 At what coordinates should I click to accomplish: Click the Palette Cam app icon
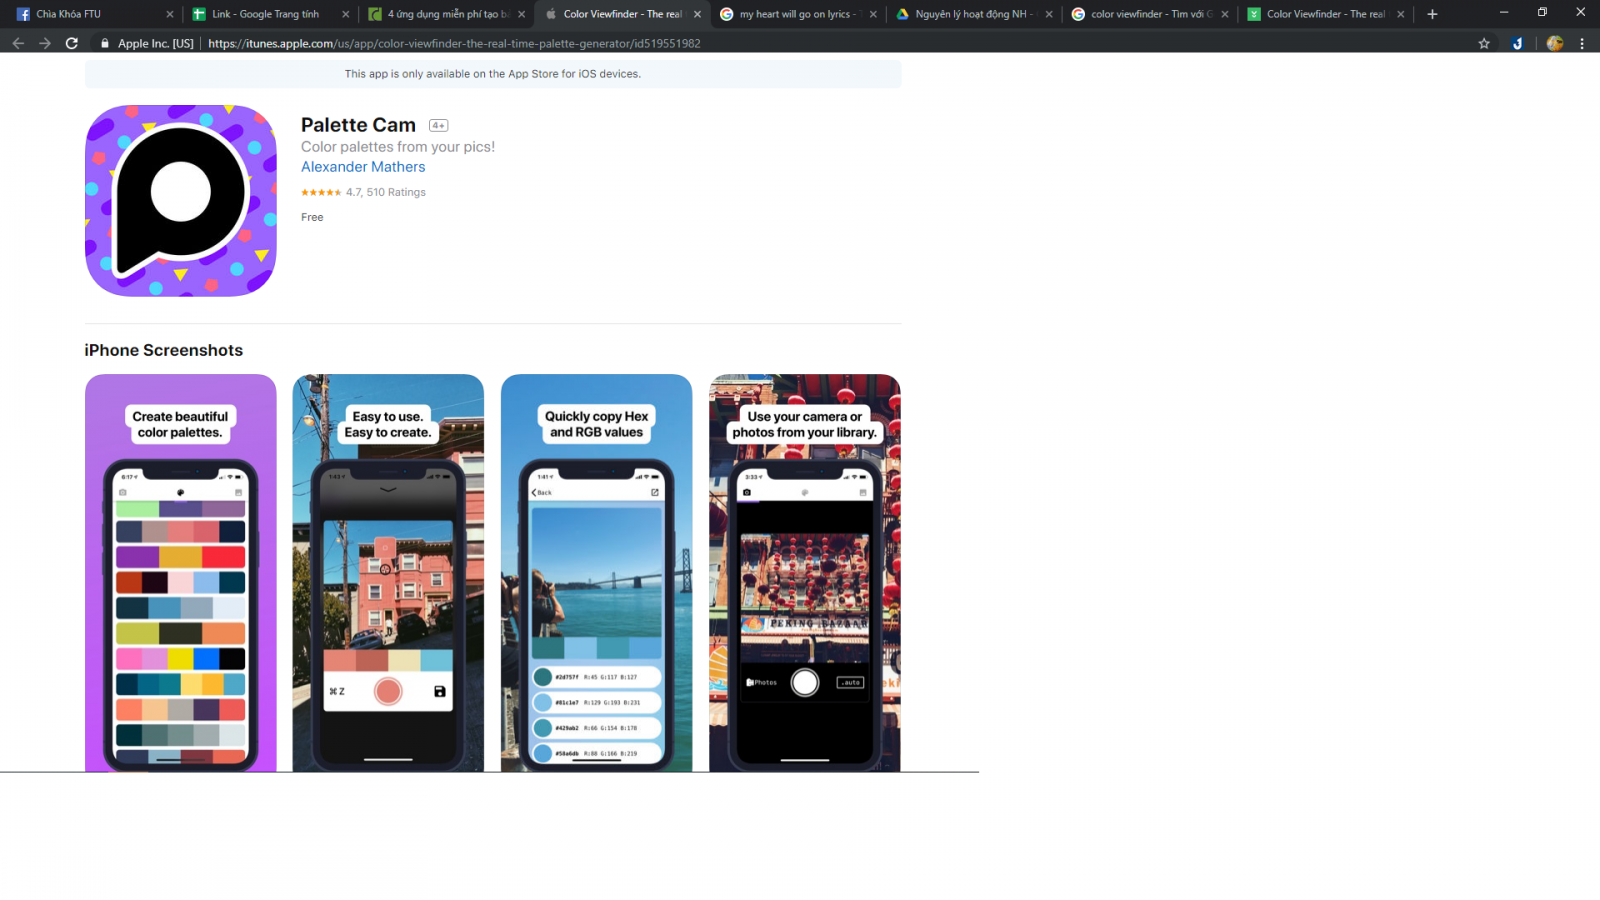180,200
